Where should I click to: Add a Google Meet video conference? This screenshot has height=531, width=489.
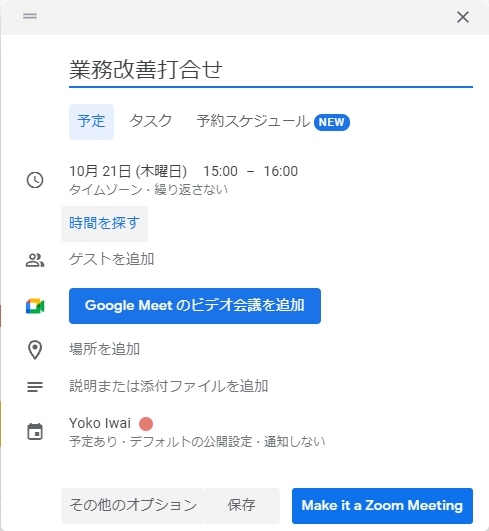pyautogui.click(x=195, y=306)
